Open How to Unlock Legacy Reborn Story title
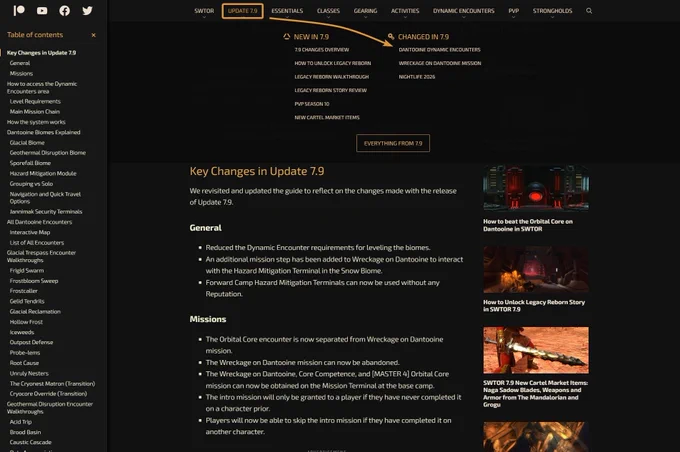 534,306
